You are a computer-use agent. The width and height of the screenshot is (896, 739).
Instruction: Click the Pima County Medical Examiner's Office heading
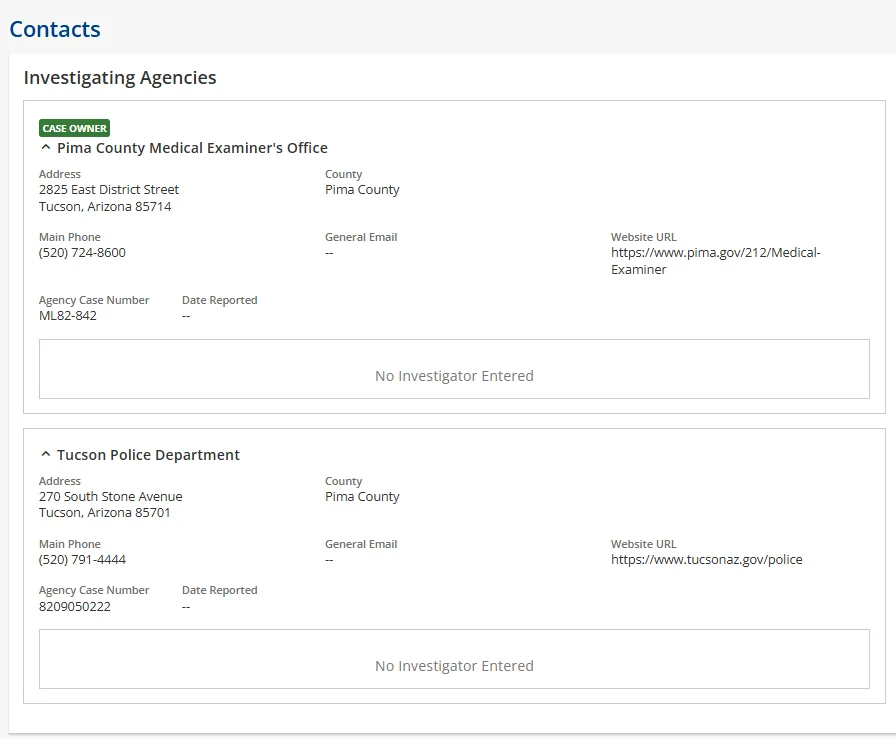tap(192, 148)
